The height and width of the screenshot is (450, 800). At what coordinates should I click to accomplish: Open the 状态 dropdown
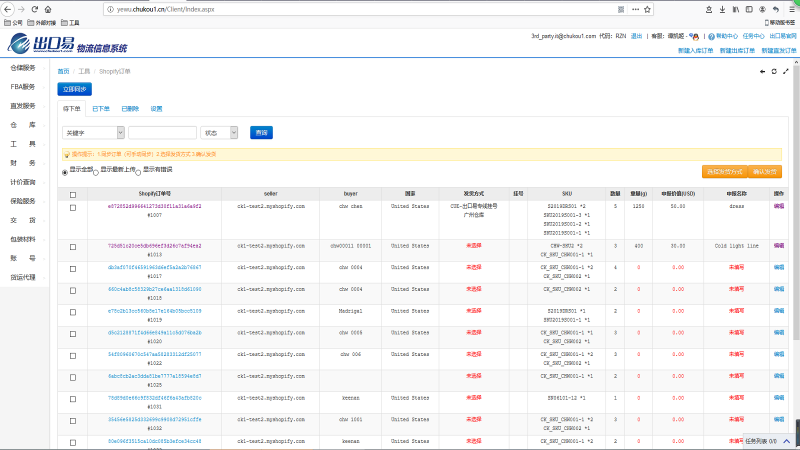219,133
